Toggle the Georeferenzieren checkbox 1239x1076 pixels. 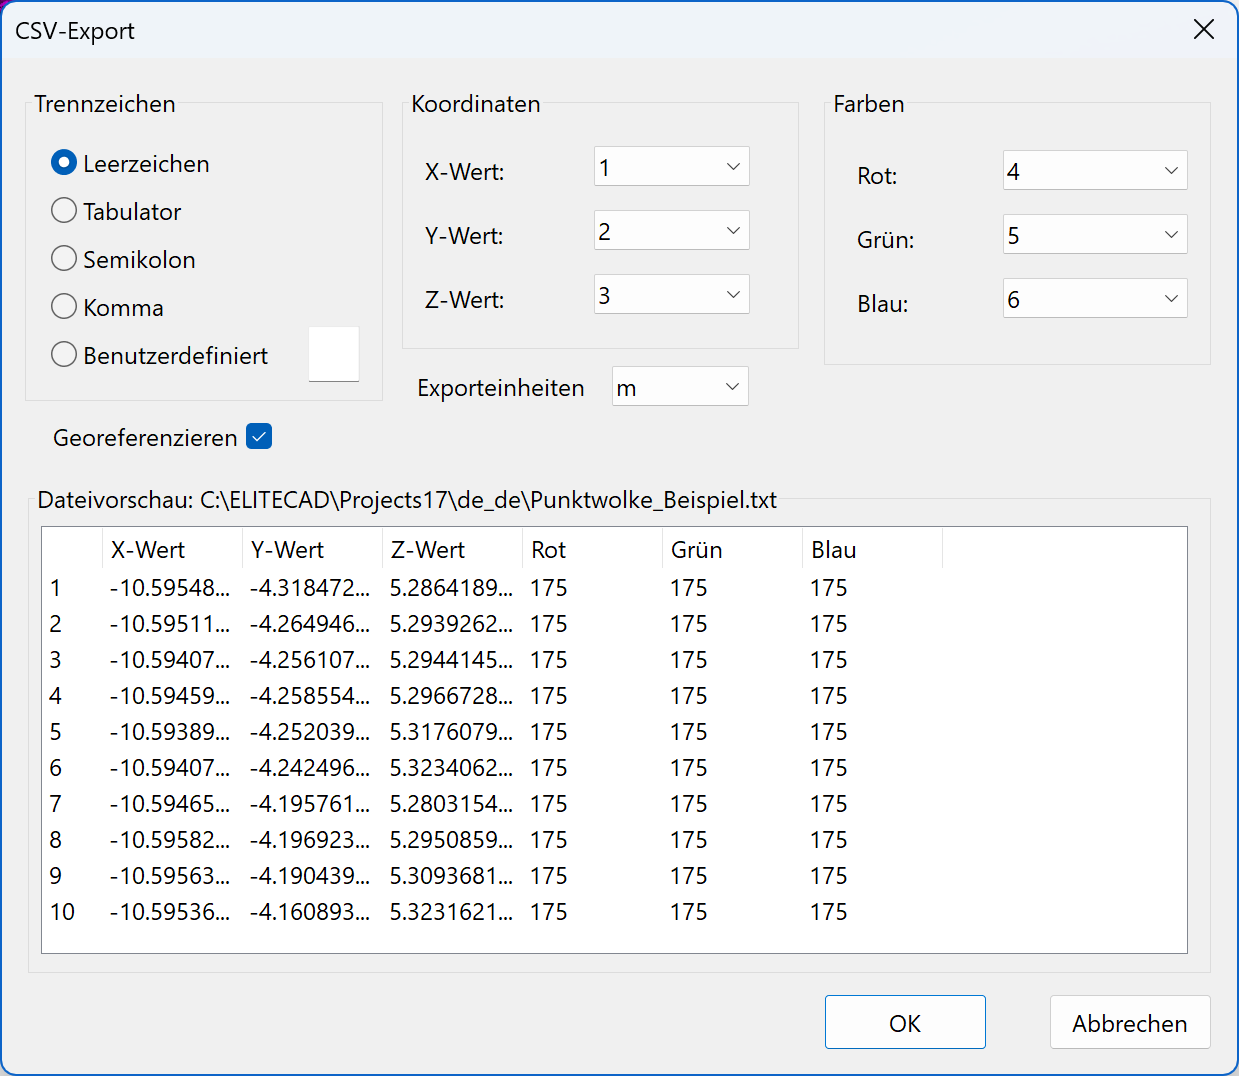[259, 437]
